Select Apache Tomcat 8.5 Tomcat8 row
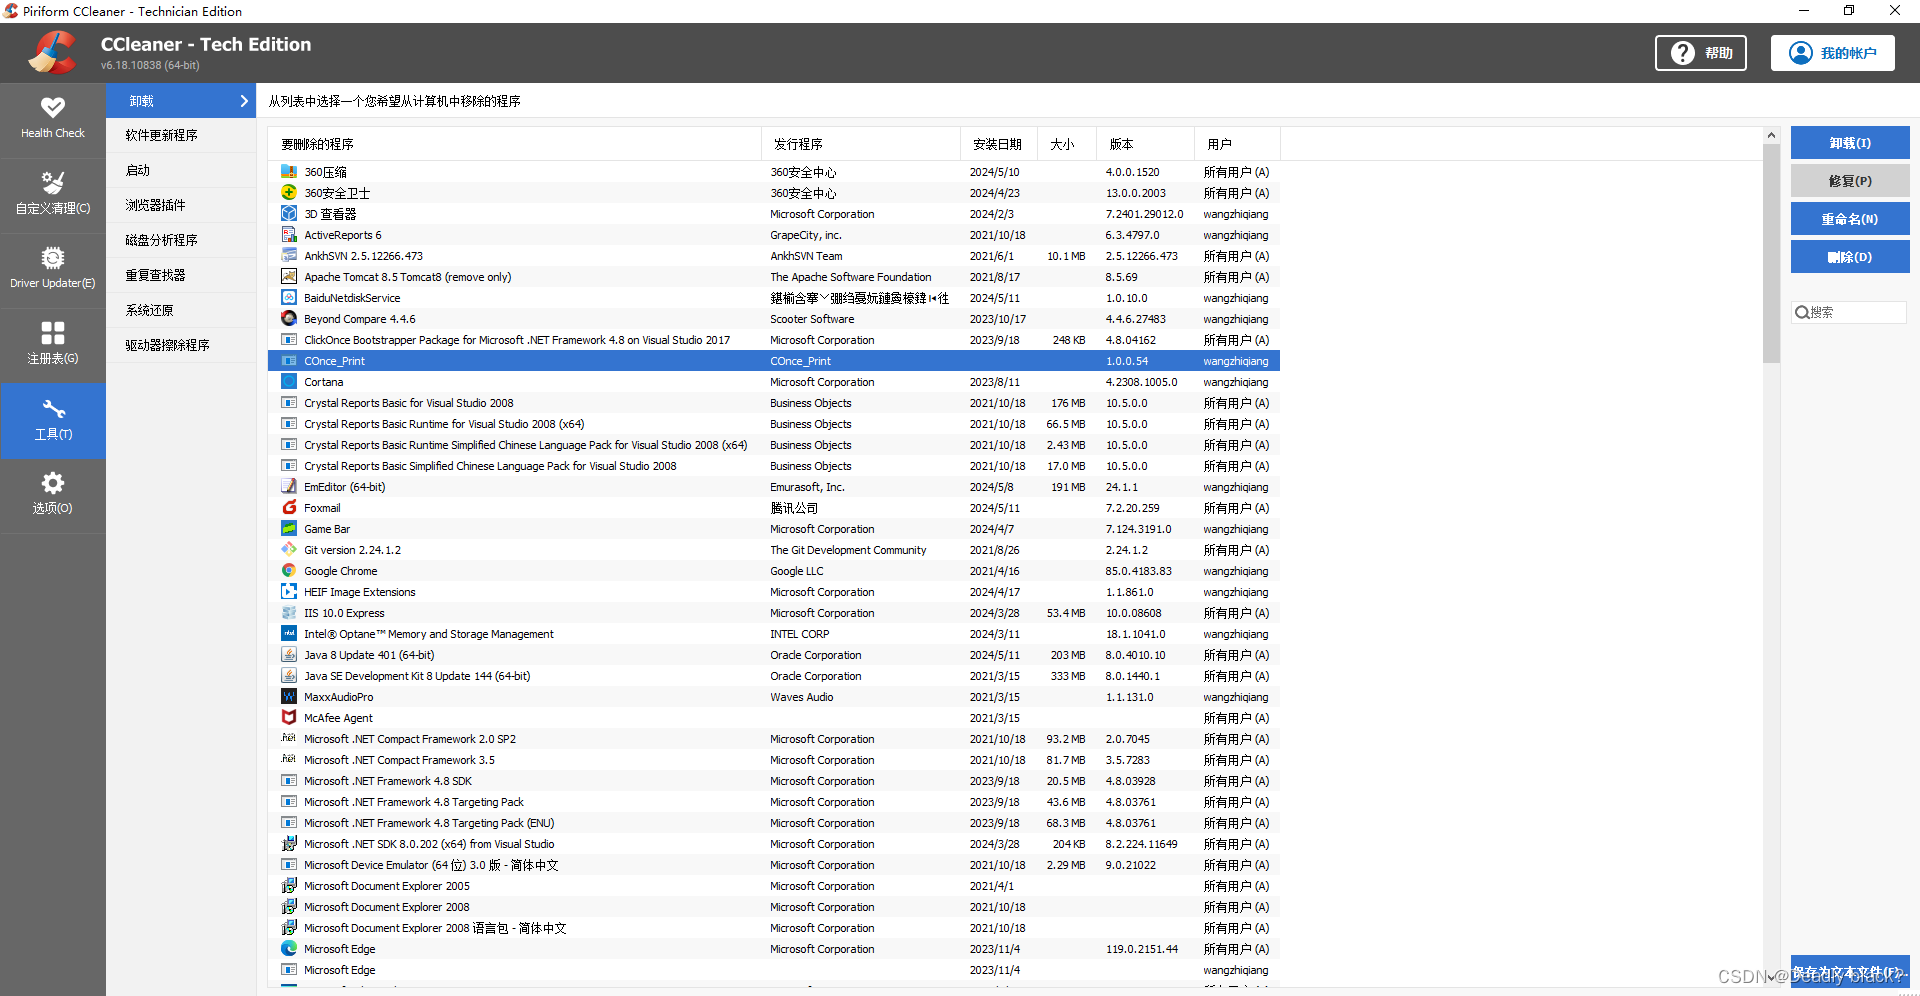The height and width of the screenshot is (996, 1920). [774, 277]
